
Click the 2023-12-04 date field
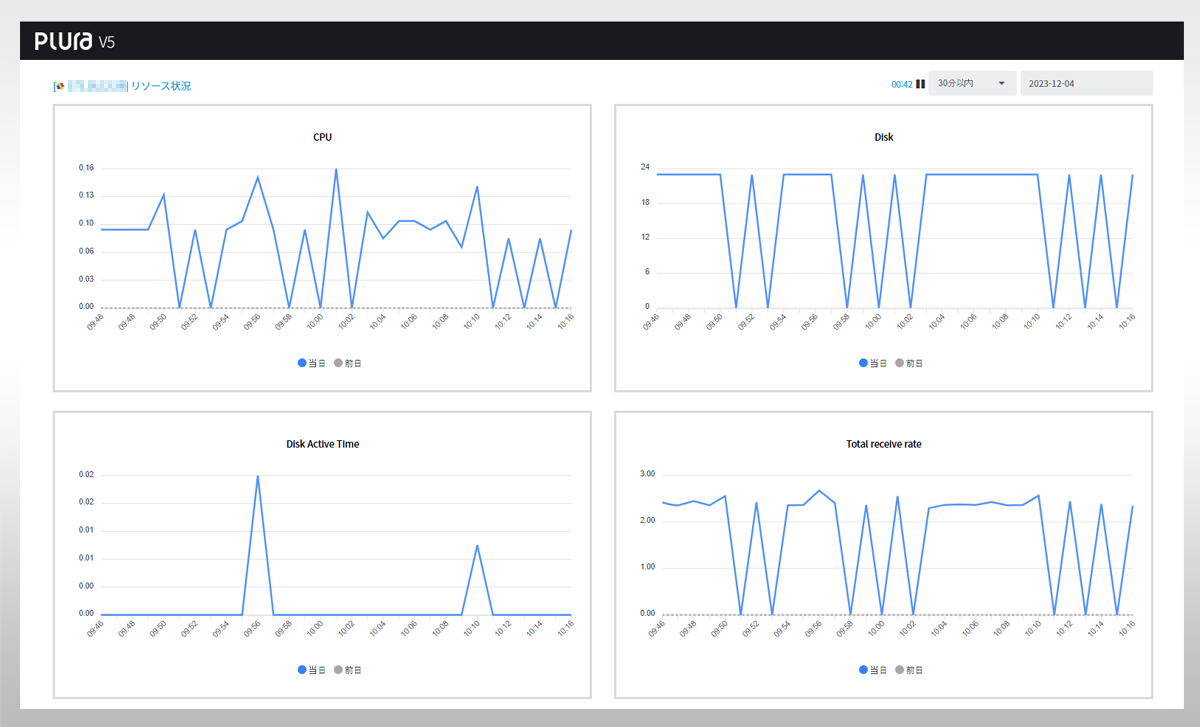[1085, 84]
